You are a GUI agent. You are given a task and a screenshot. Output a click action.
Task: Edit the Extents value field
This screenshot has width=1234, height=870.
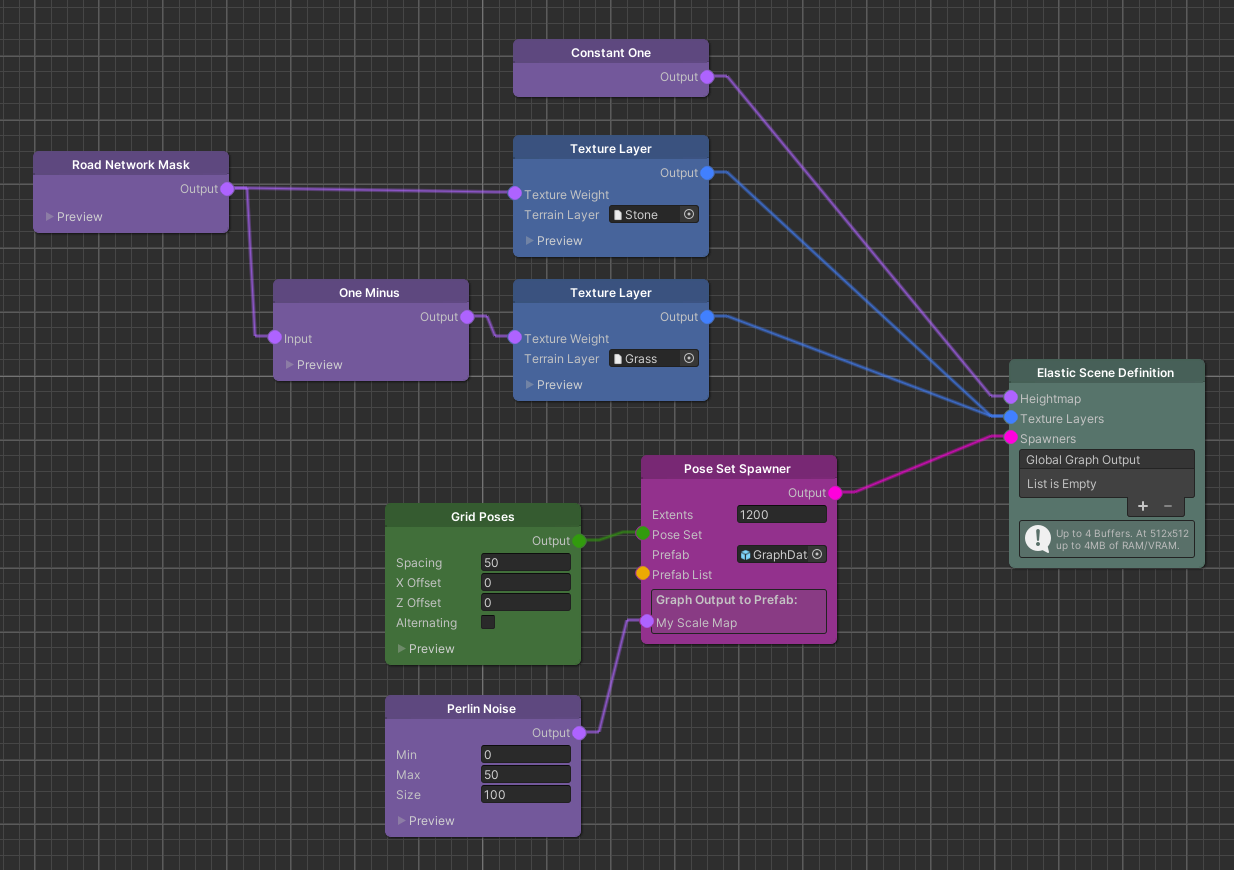781,513
